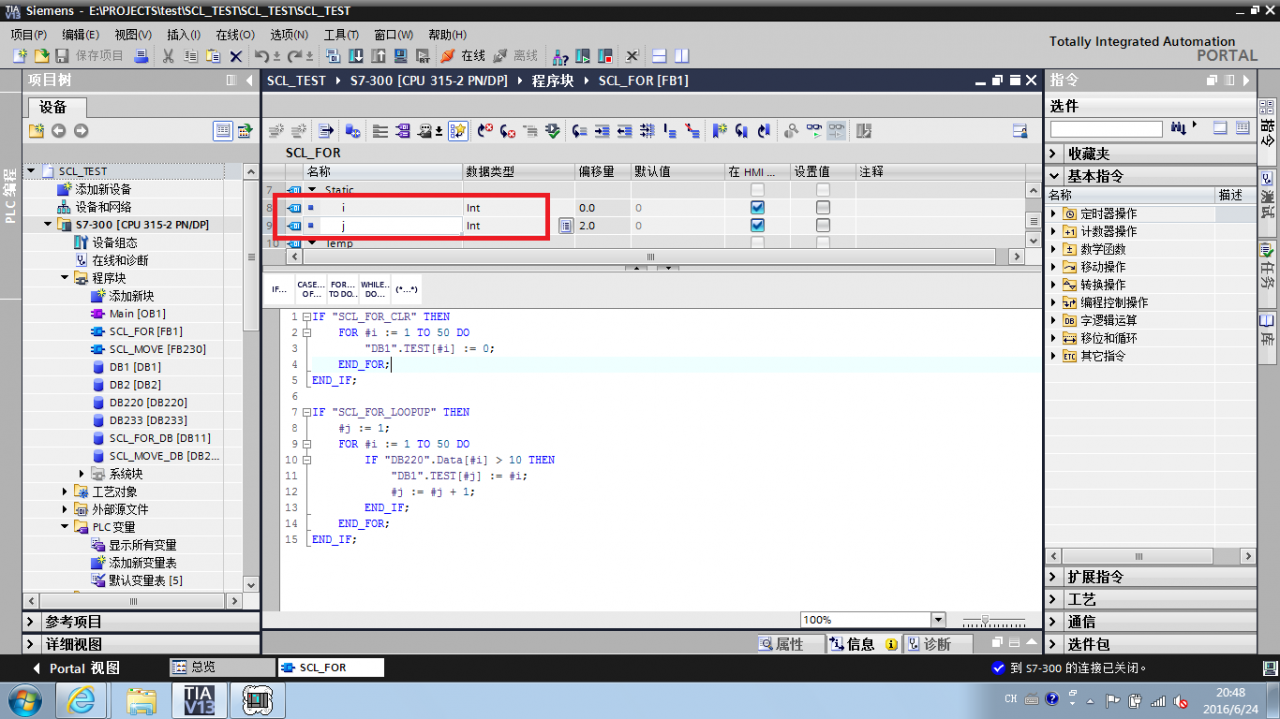Click the set bookmark icon in SCL toolbar
The image size is (1280, 719).
718,131
